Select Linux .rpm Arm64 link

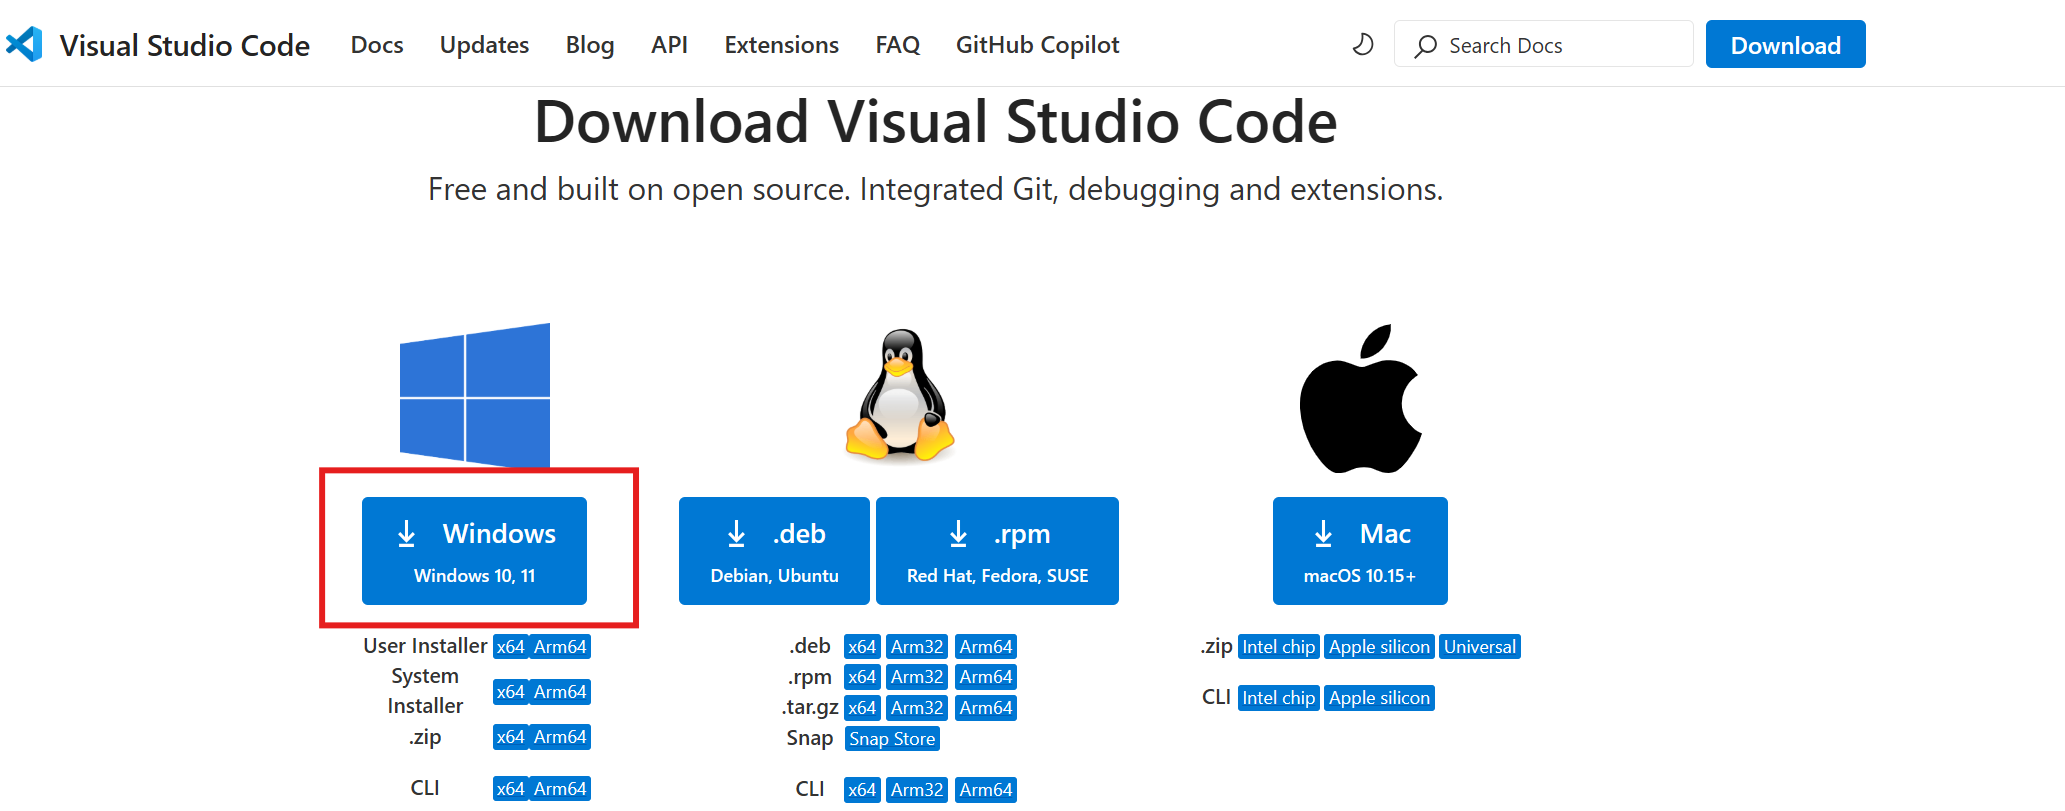pyautogui.click(x=986, y=677)
